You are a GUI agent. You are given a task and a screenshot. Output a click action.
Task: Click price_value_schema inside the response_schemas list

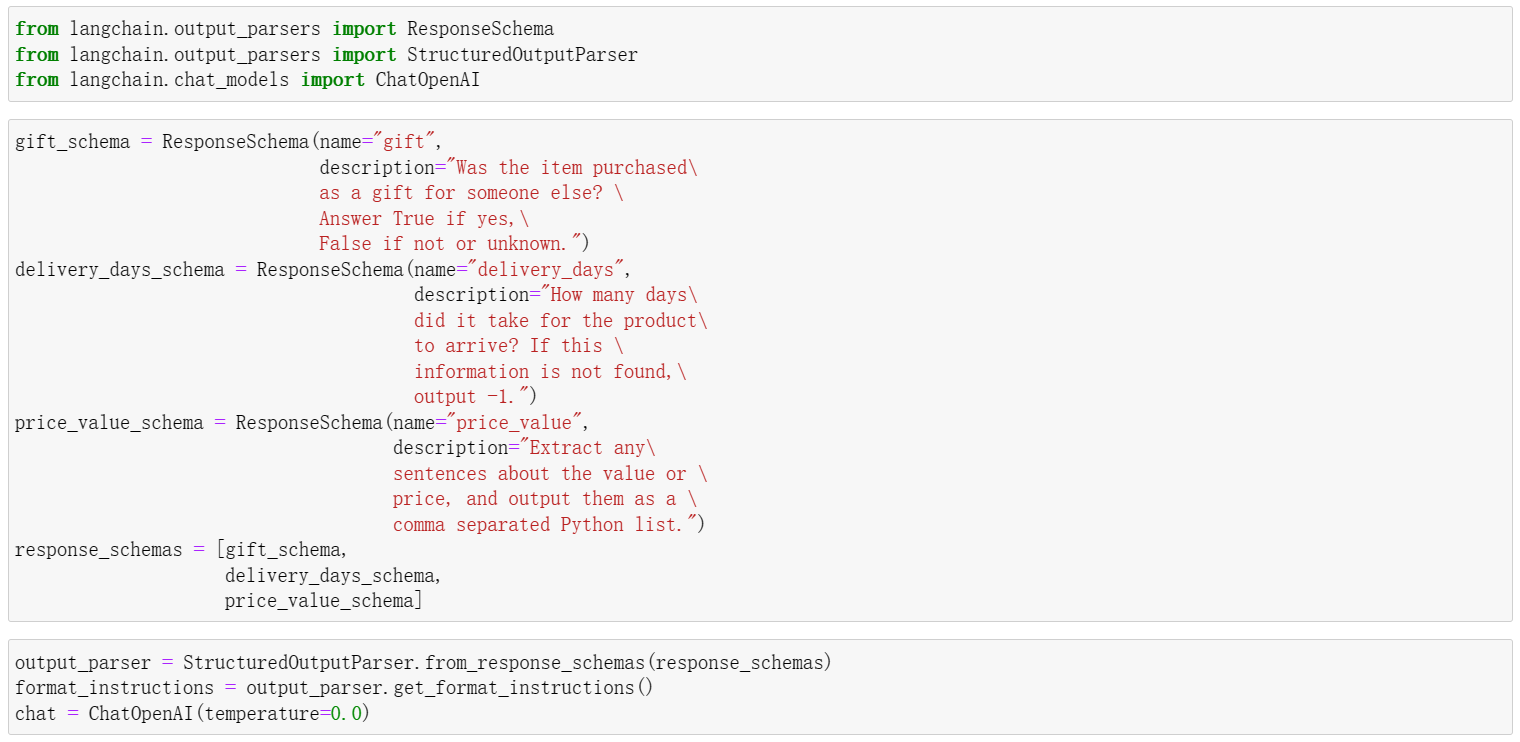click(320, 601)
